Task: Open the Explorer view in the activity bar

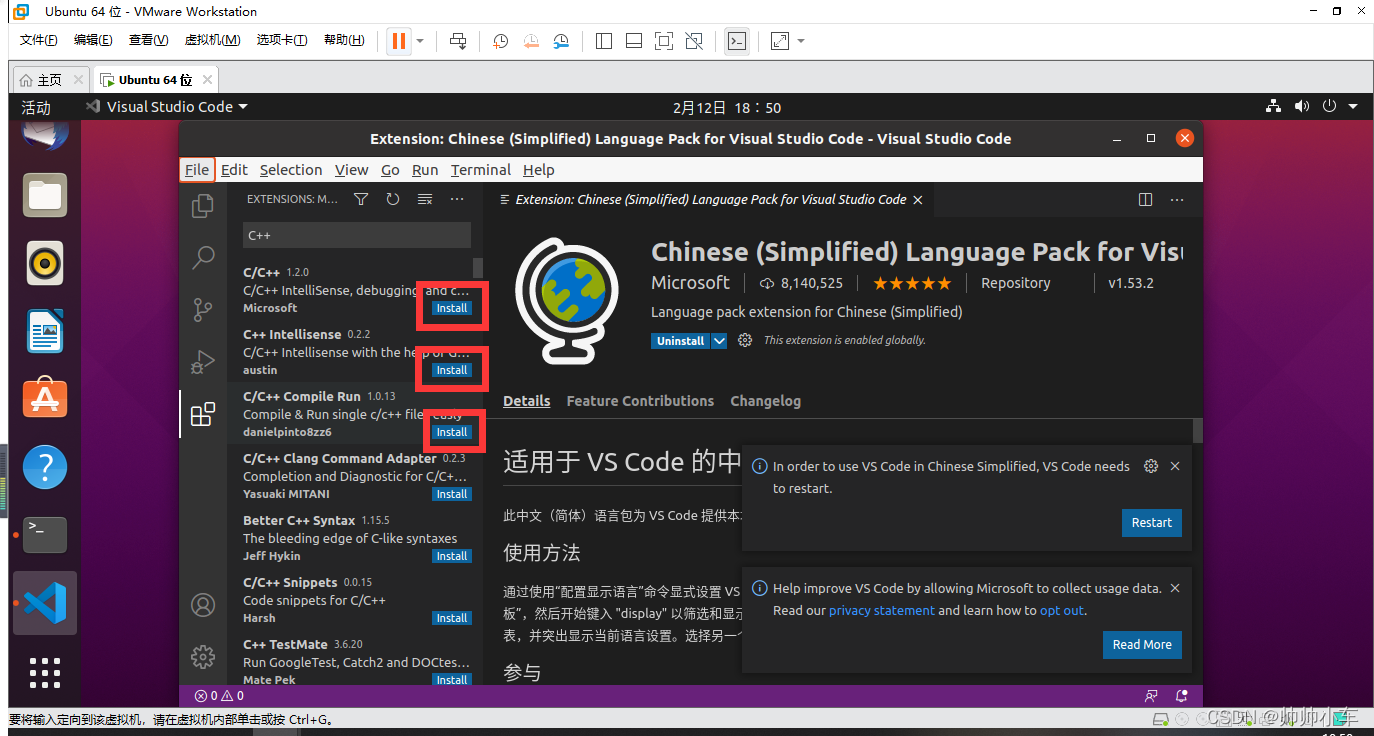Action: 203,205
